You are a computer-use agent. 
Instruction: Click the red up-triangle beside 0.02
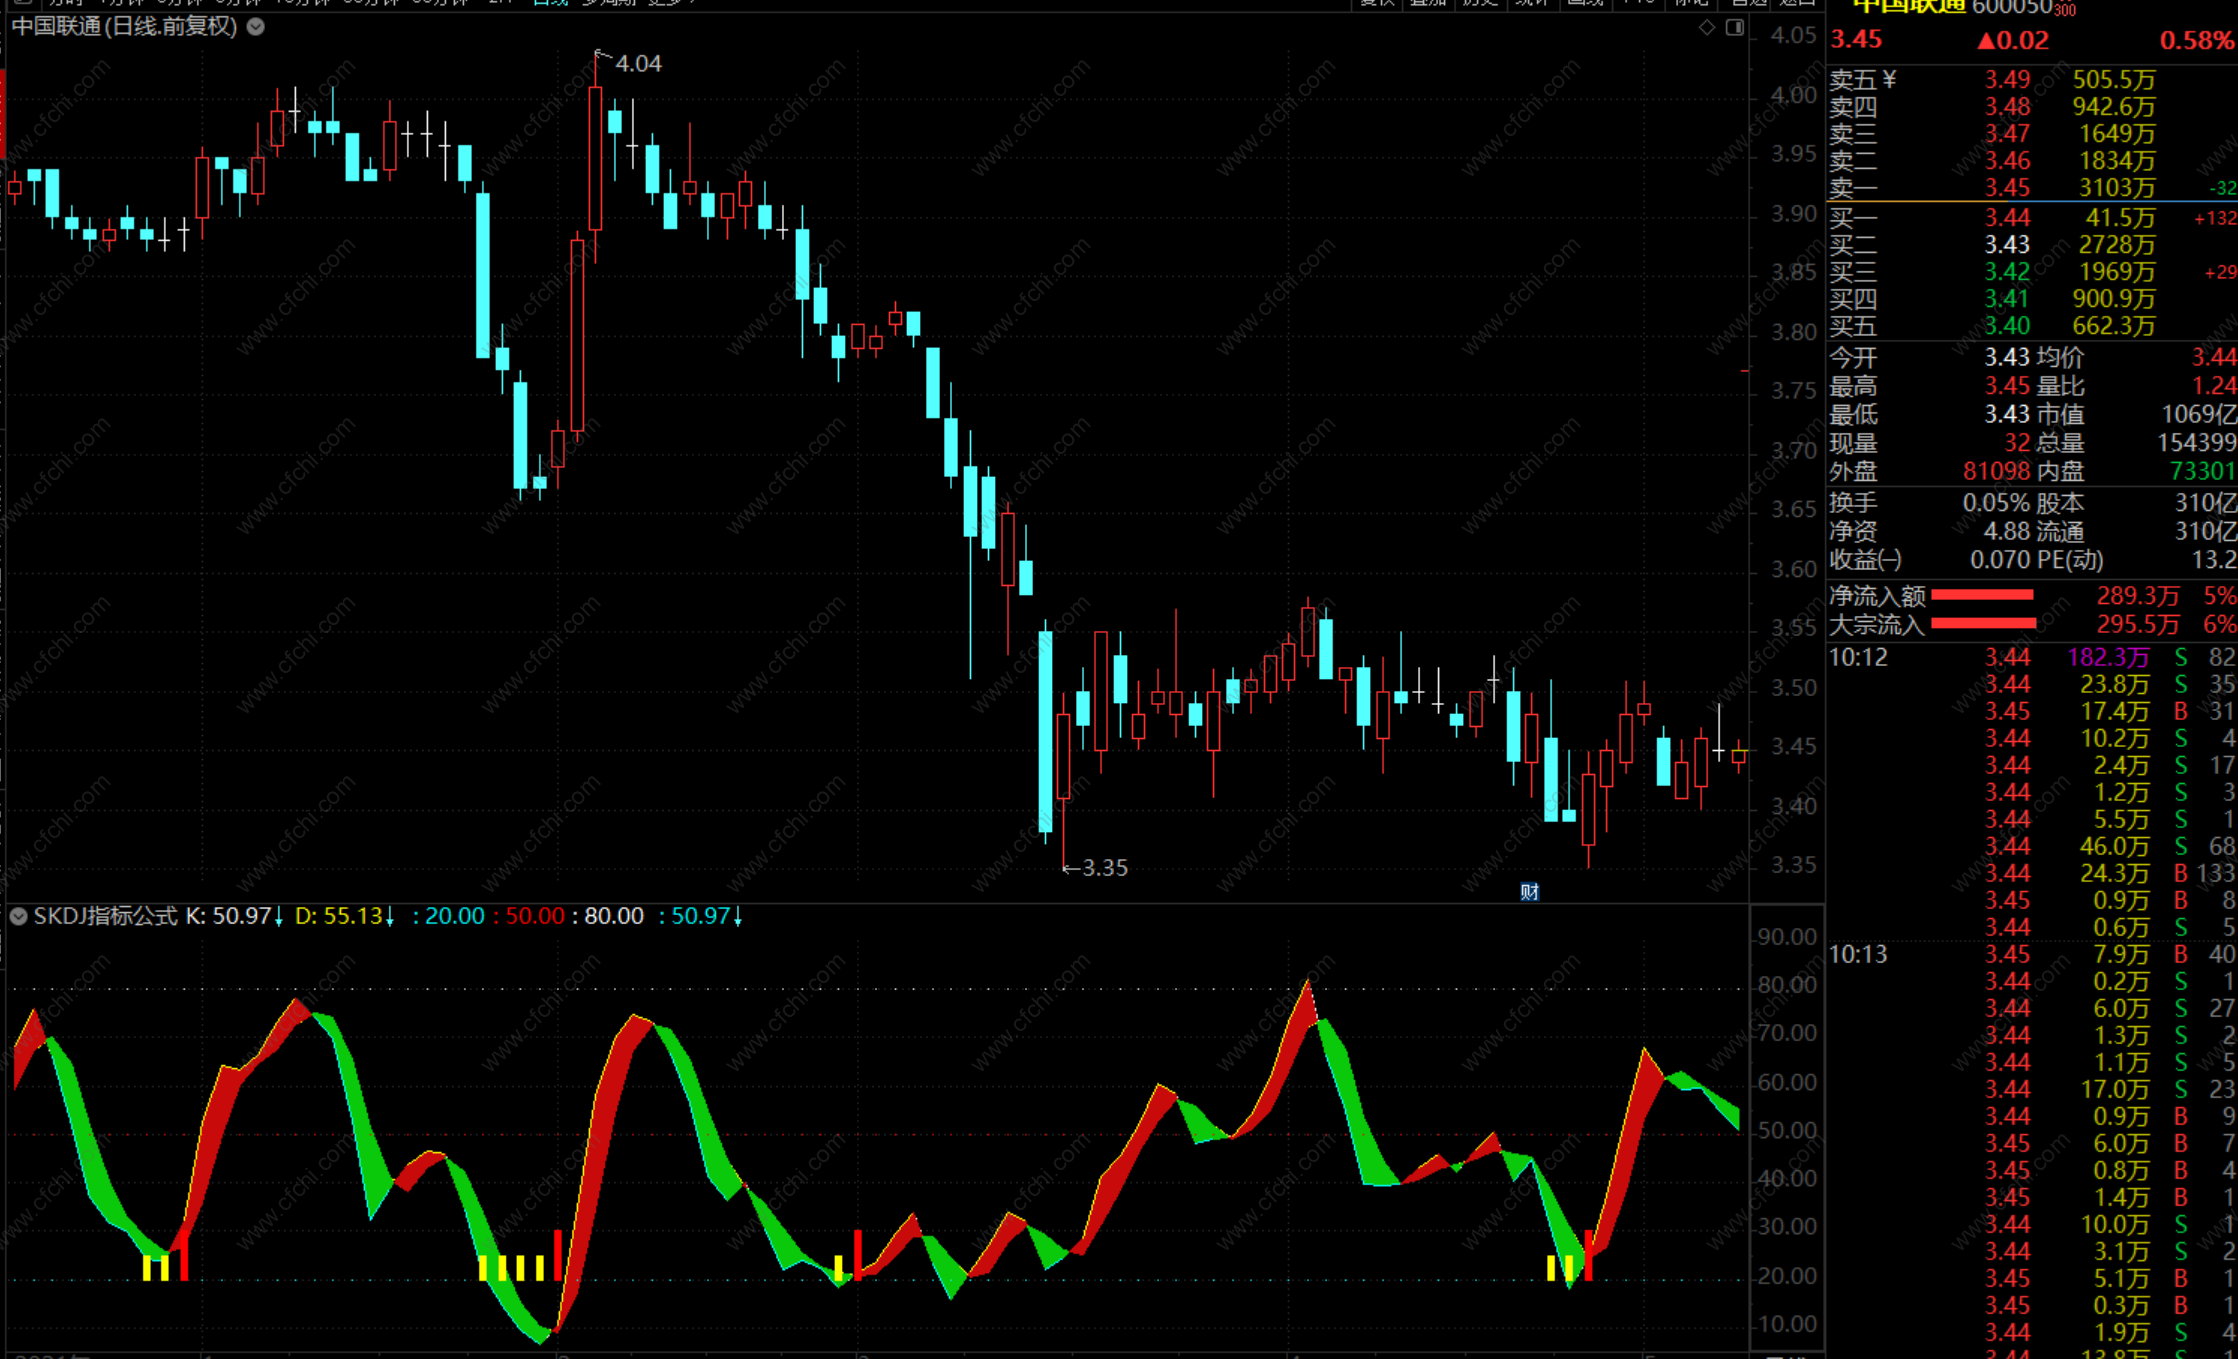tap(1987, 41)
